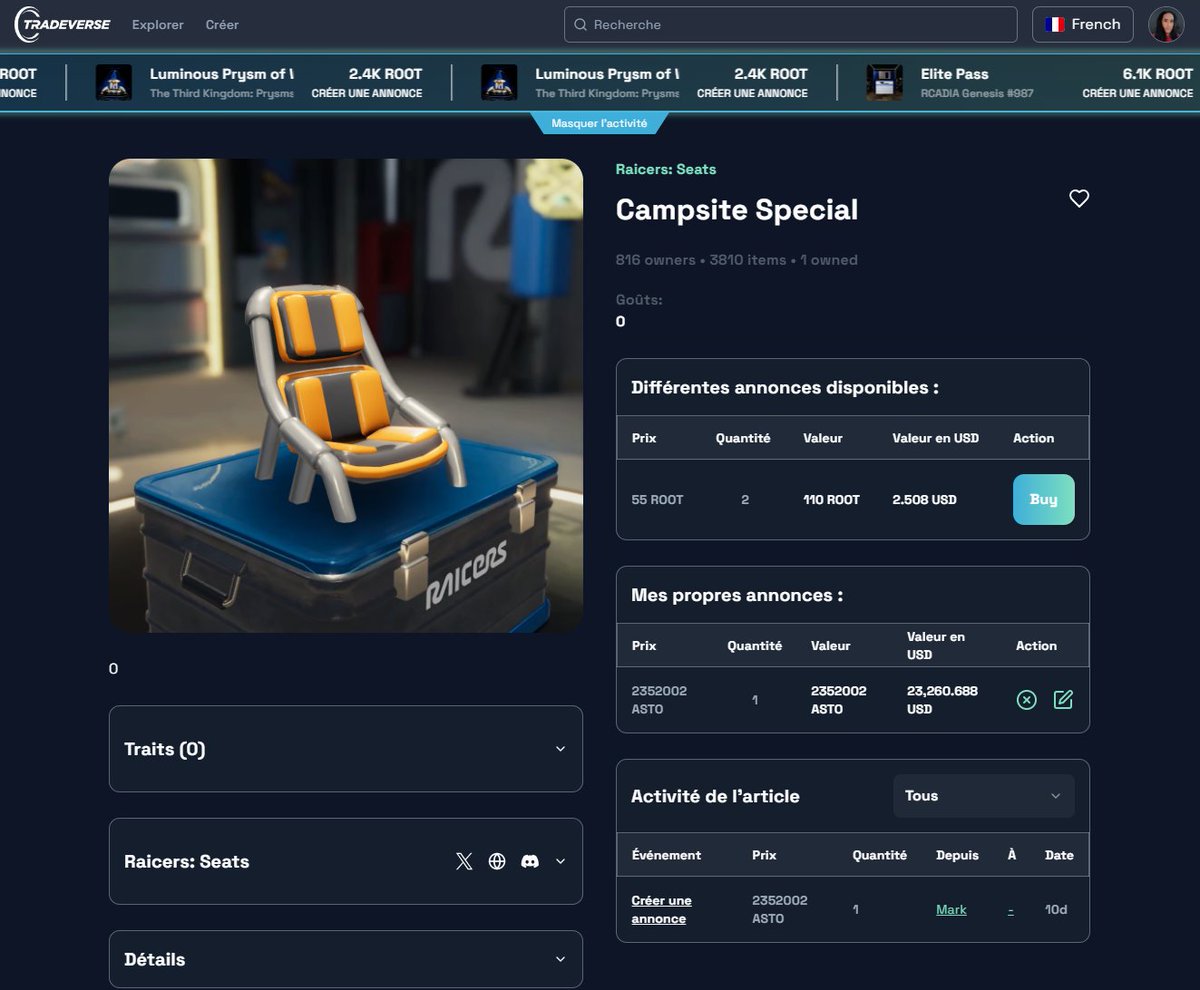Open the Raicers: Seats collection link
This screenshot has height=990, width=1200.
point(666,169)
